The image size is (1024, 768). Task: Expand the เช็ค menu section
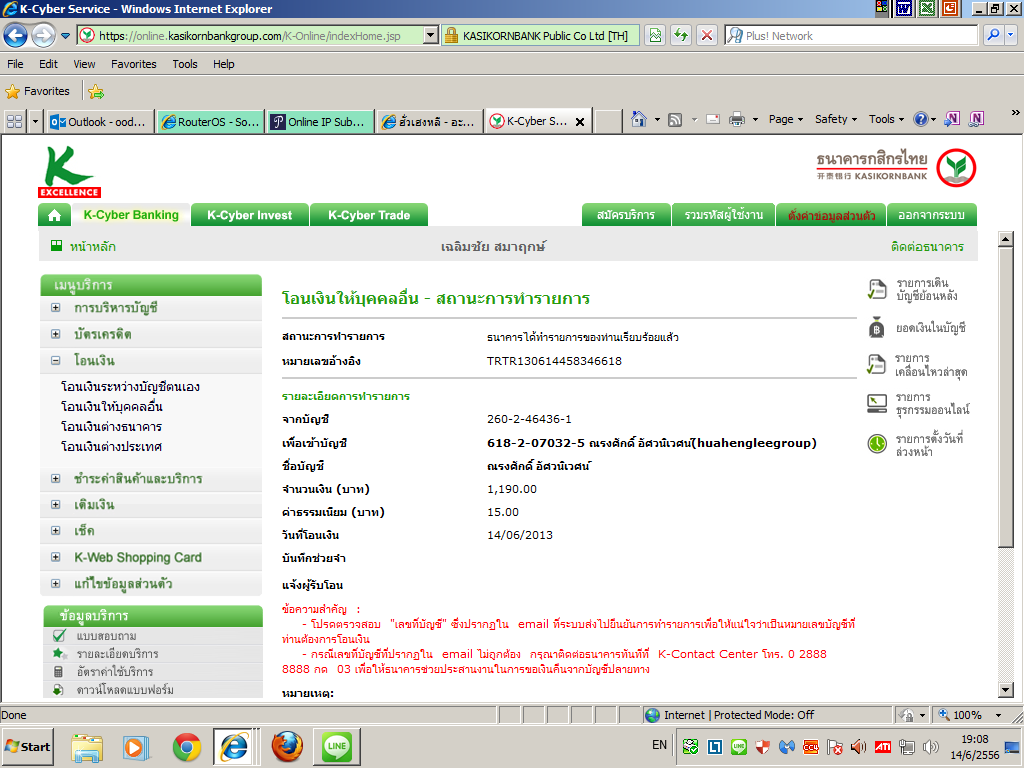click(x=56, y=531)
